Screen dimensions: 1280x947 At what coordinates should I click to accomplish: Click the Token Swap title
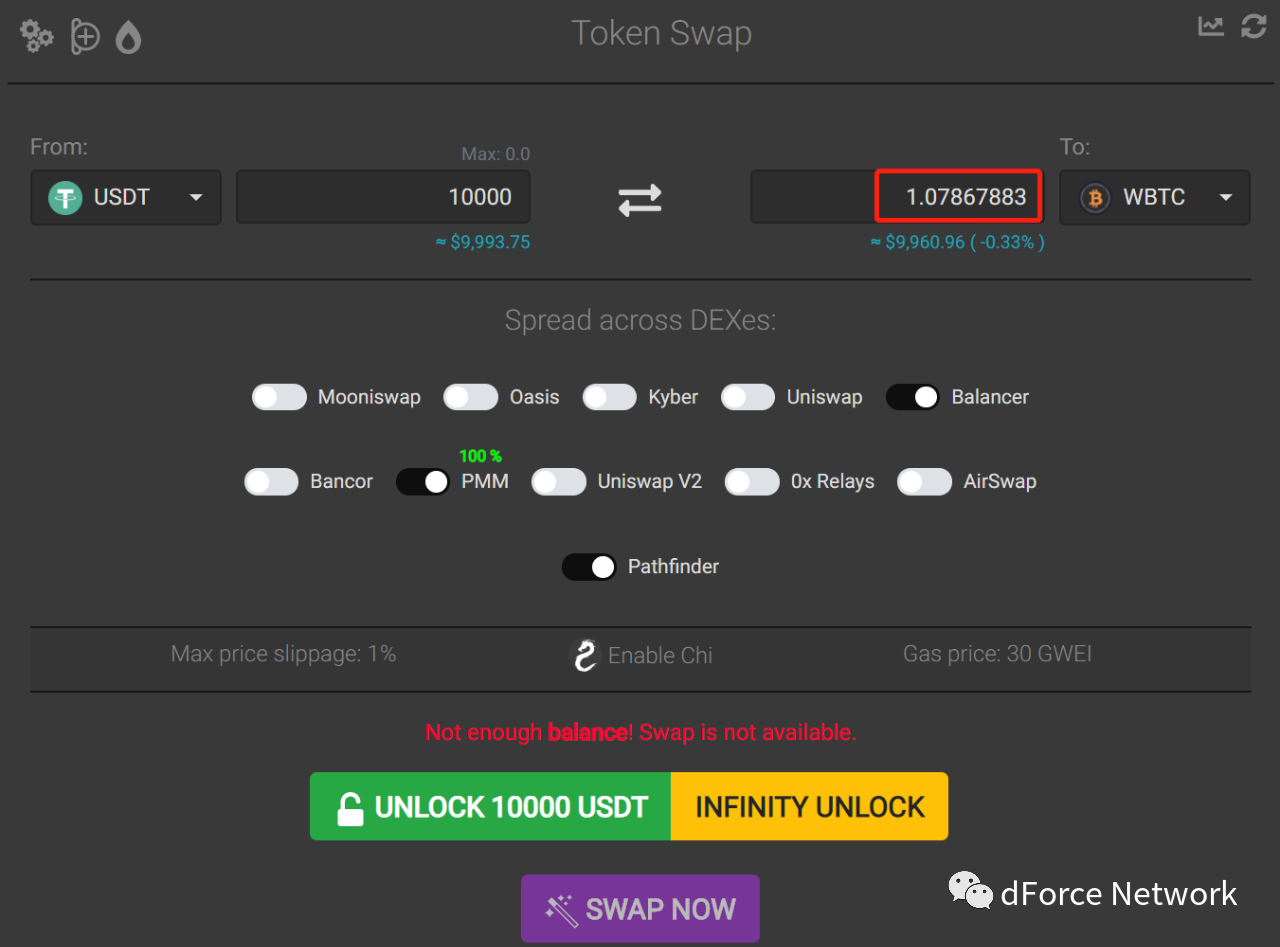pyautogui.click(x=661, y=33)
